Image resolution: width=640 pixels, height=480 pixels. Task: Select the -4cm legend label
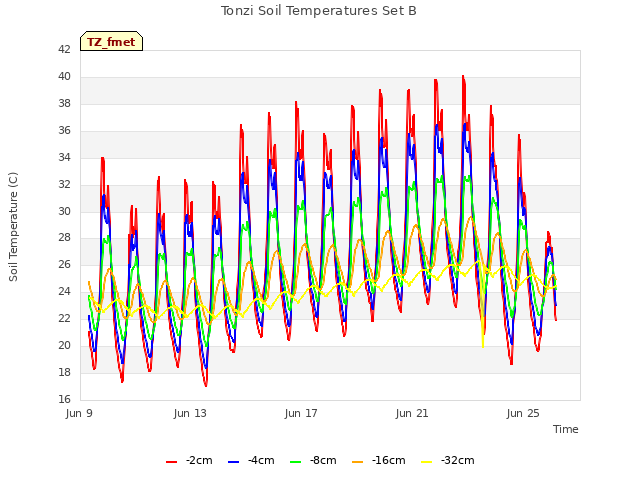[261, 460]
